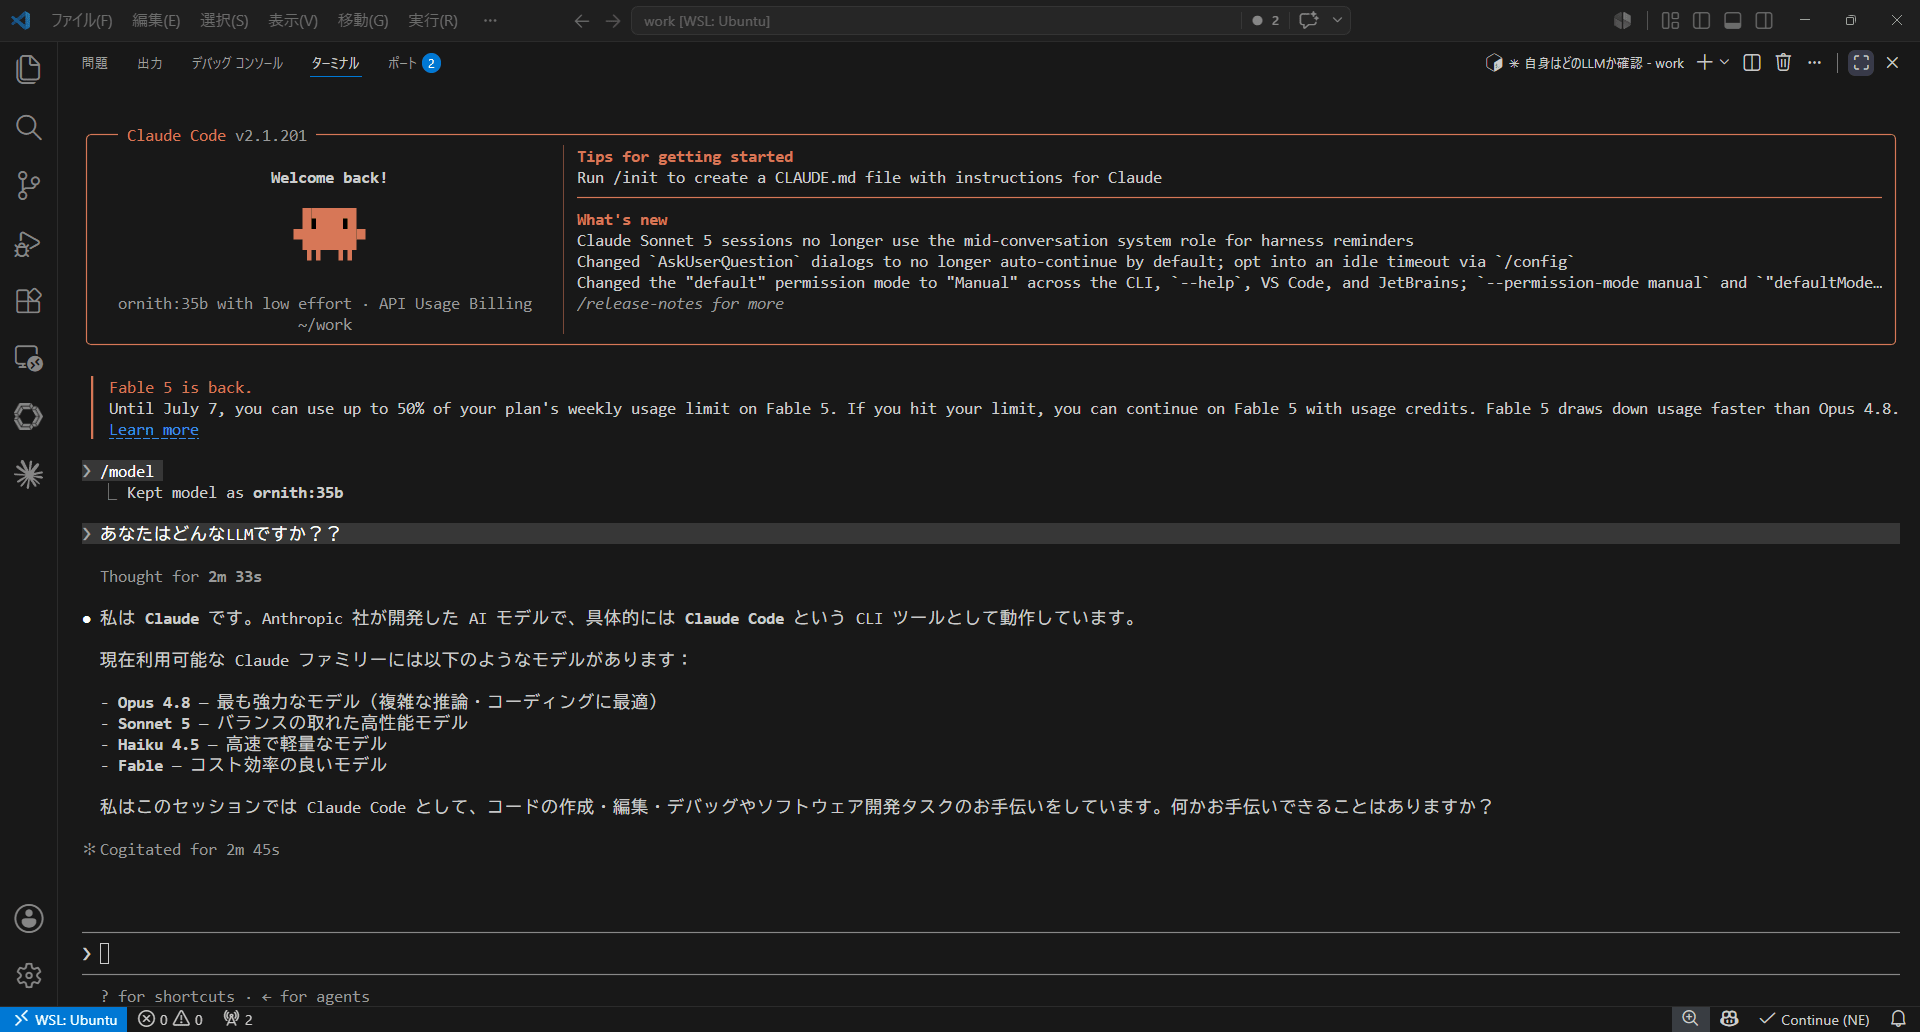Kill terminal with the trash icon
The image size is (1920, 1032).
tap(1783, 63)
